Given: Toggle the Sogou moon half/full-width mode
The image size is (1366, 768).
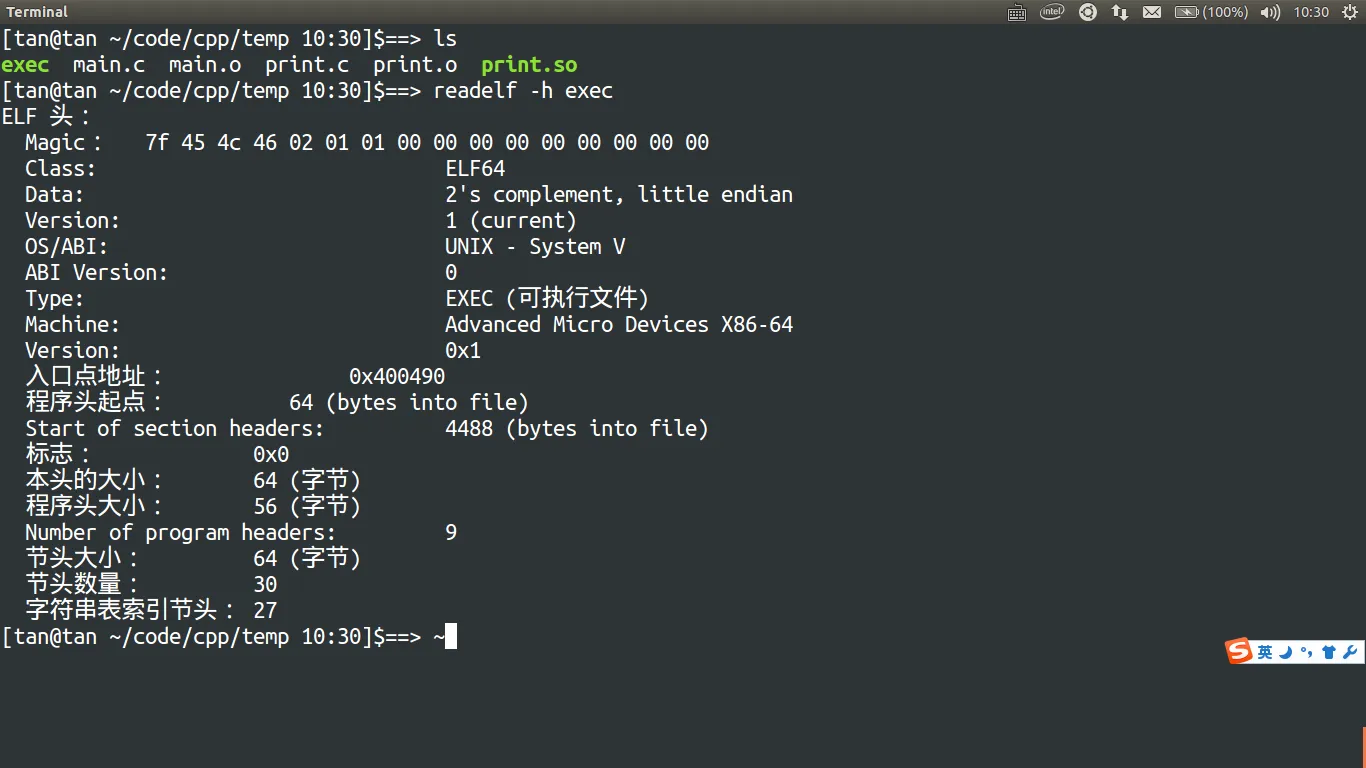Looking at the screenshot, I should pos(1286,652).
